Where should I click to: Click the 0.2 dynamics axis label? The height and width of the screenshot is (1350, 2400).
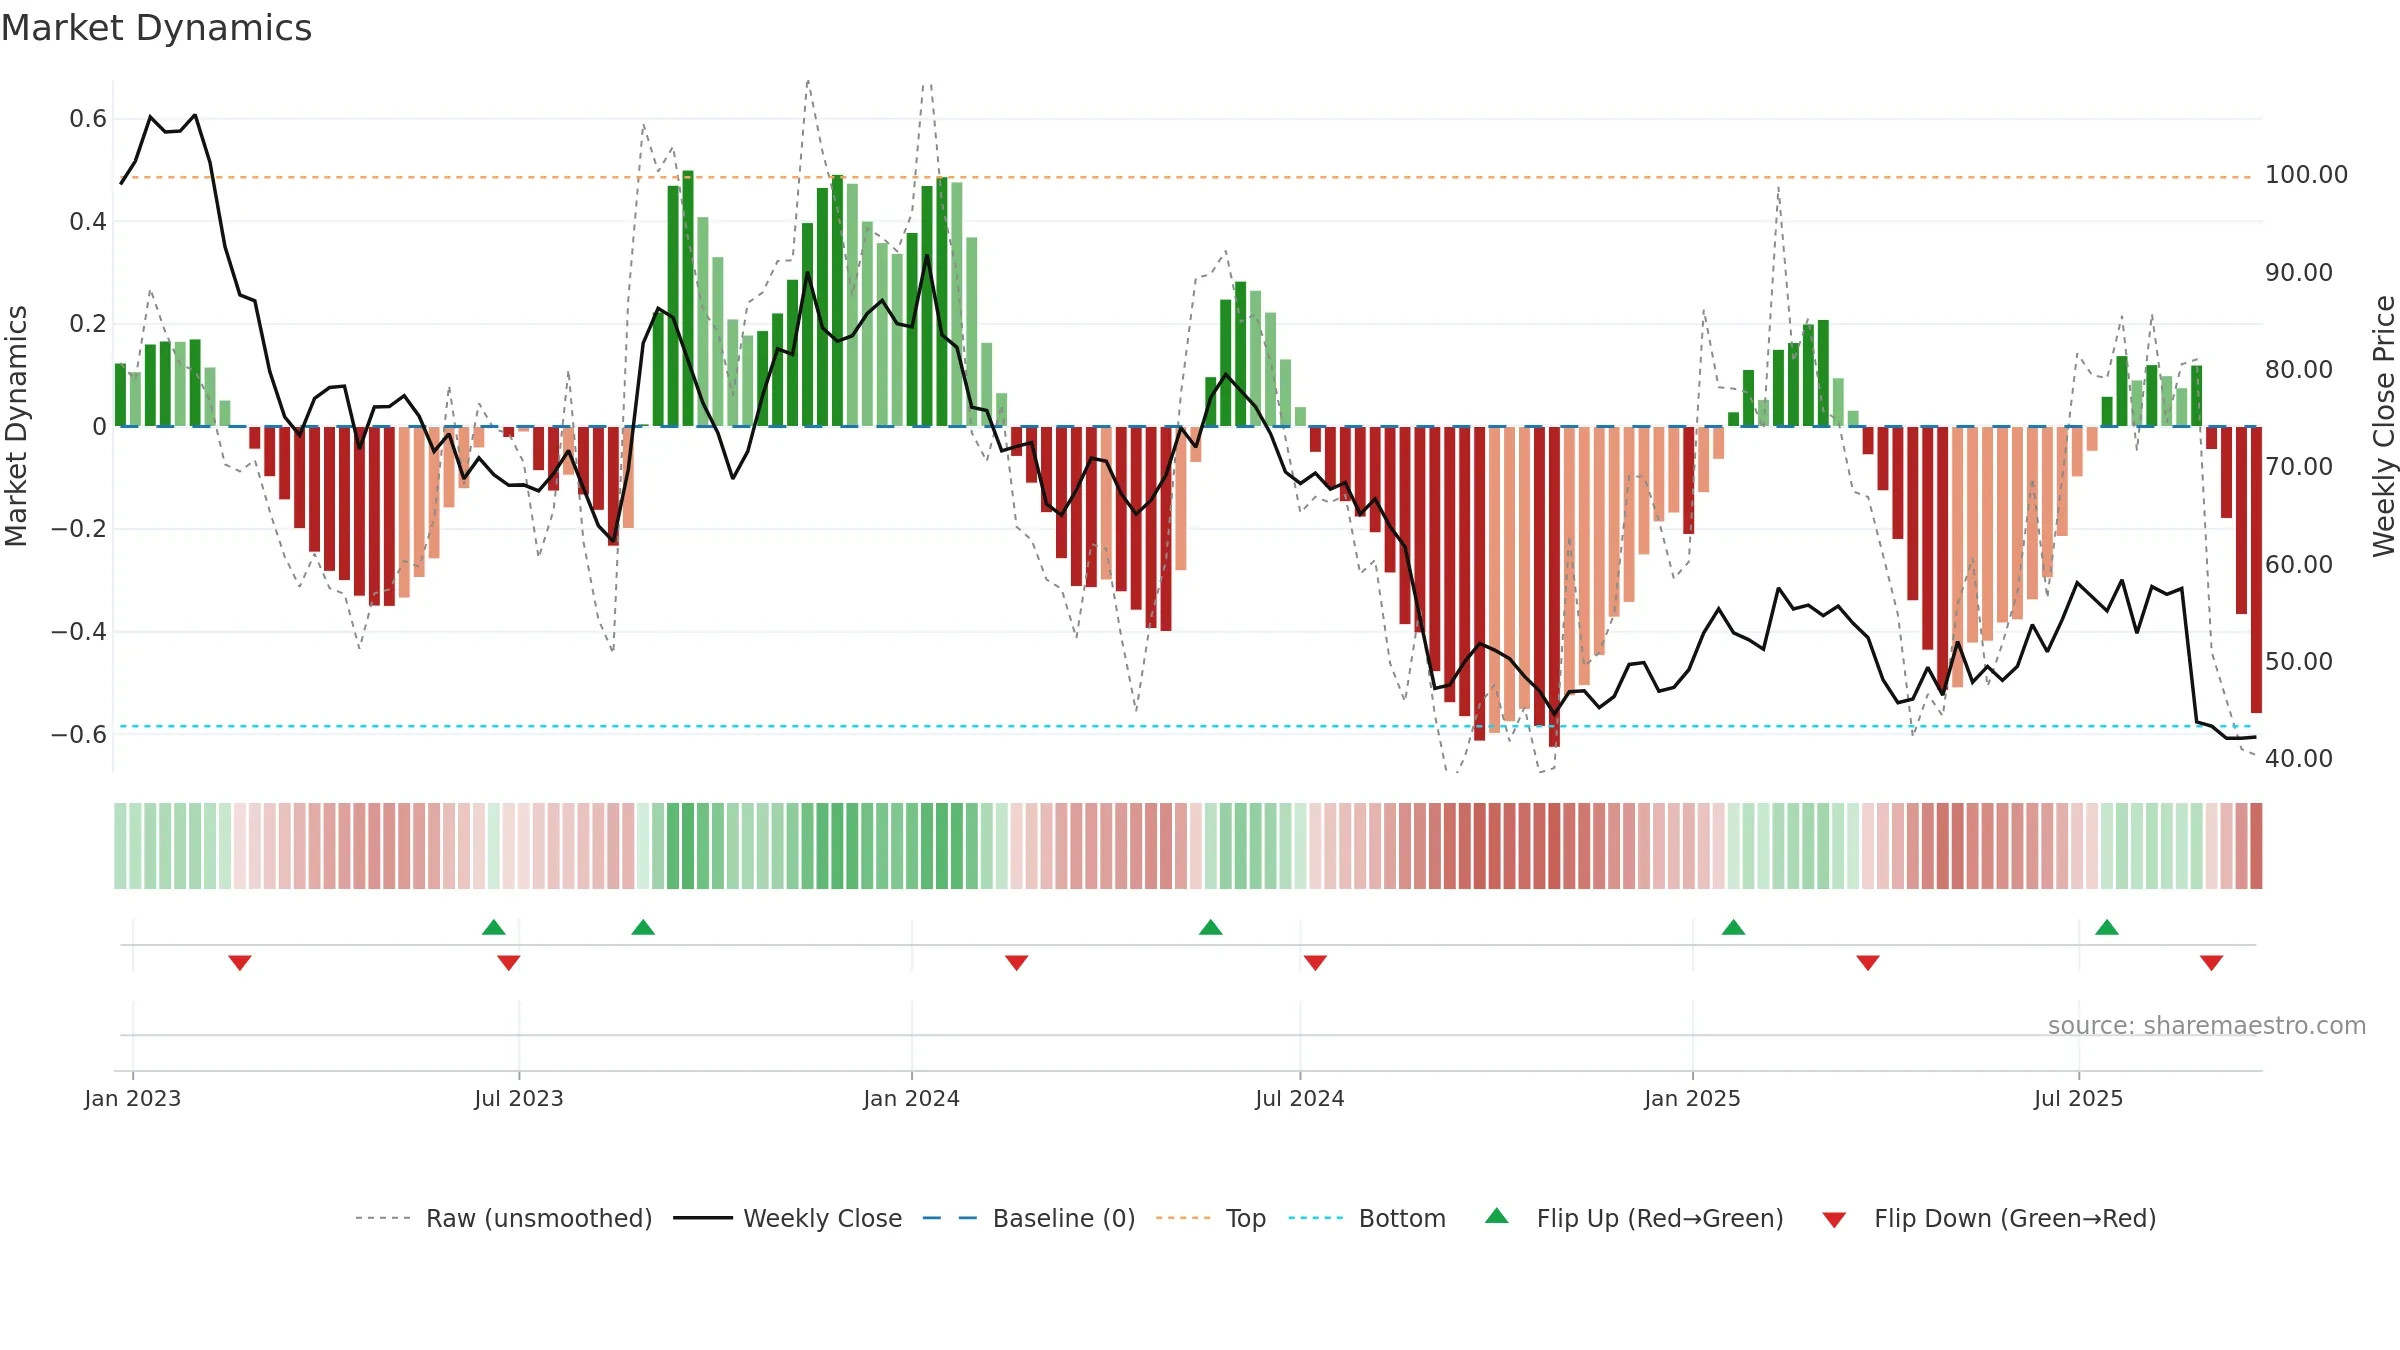[x=88, y=324]
